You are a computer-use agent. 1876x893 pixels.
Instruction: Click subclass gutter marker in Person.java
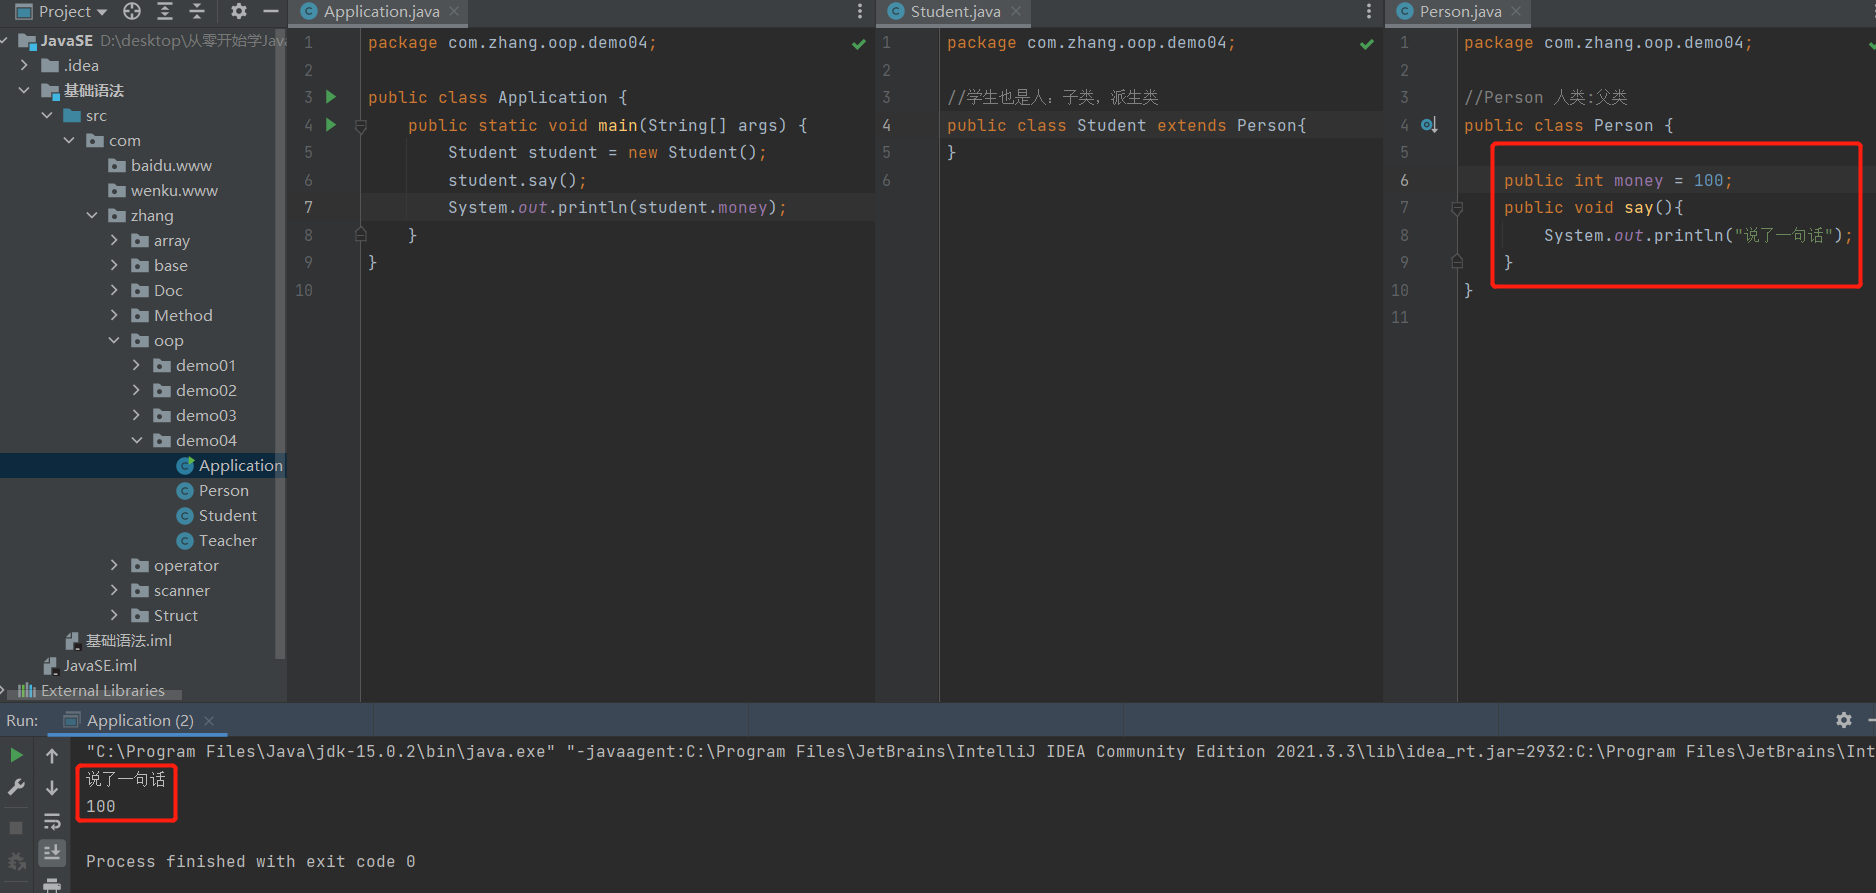pos(1429,125)
